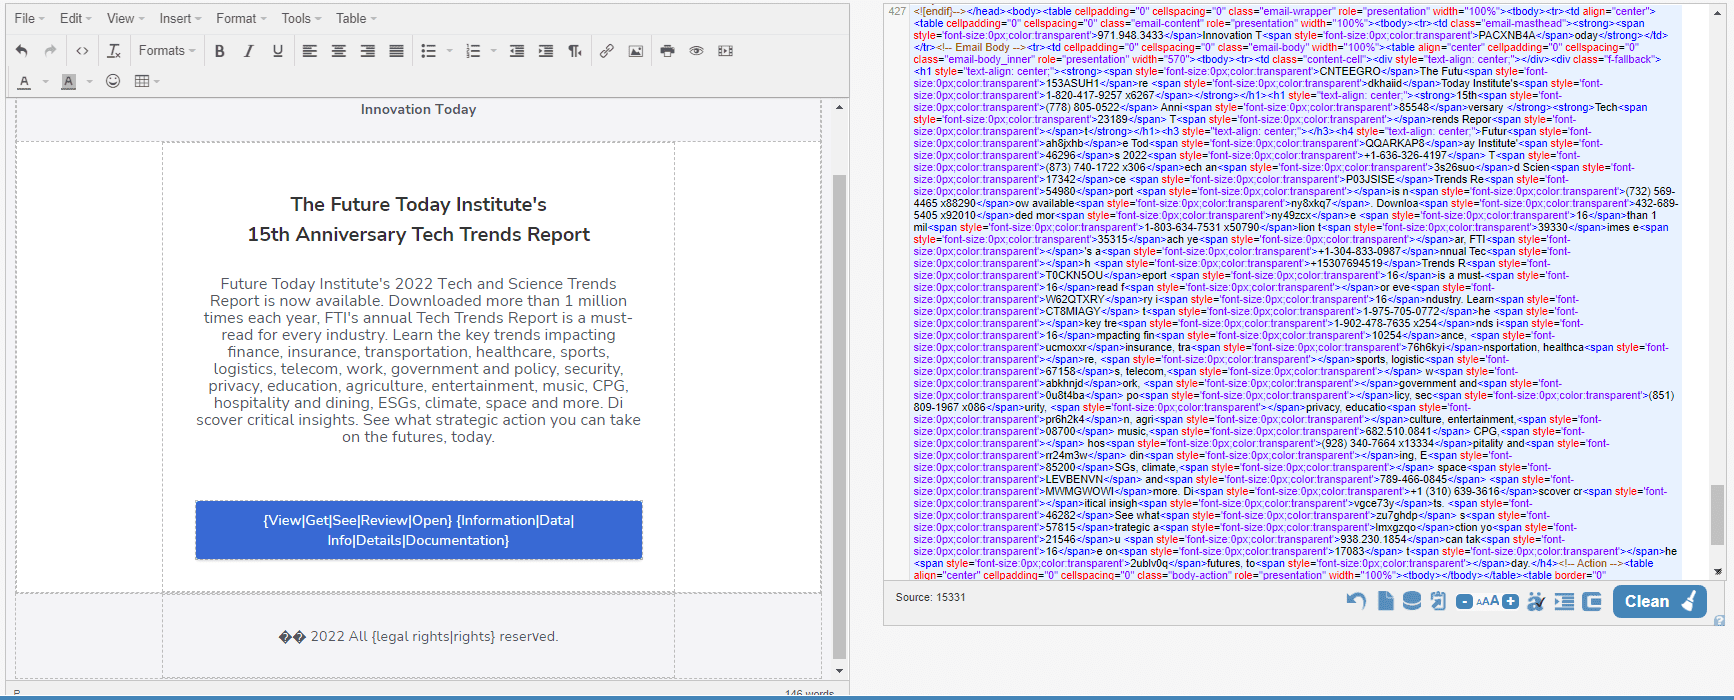Click the undo arrow in editor toolbar
Viewport: 1734px width, 700px height.
click(22, 51)
